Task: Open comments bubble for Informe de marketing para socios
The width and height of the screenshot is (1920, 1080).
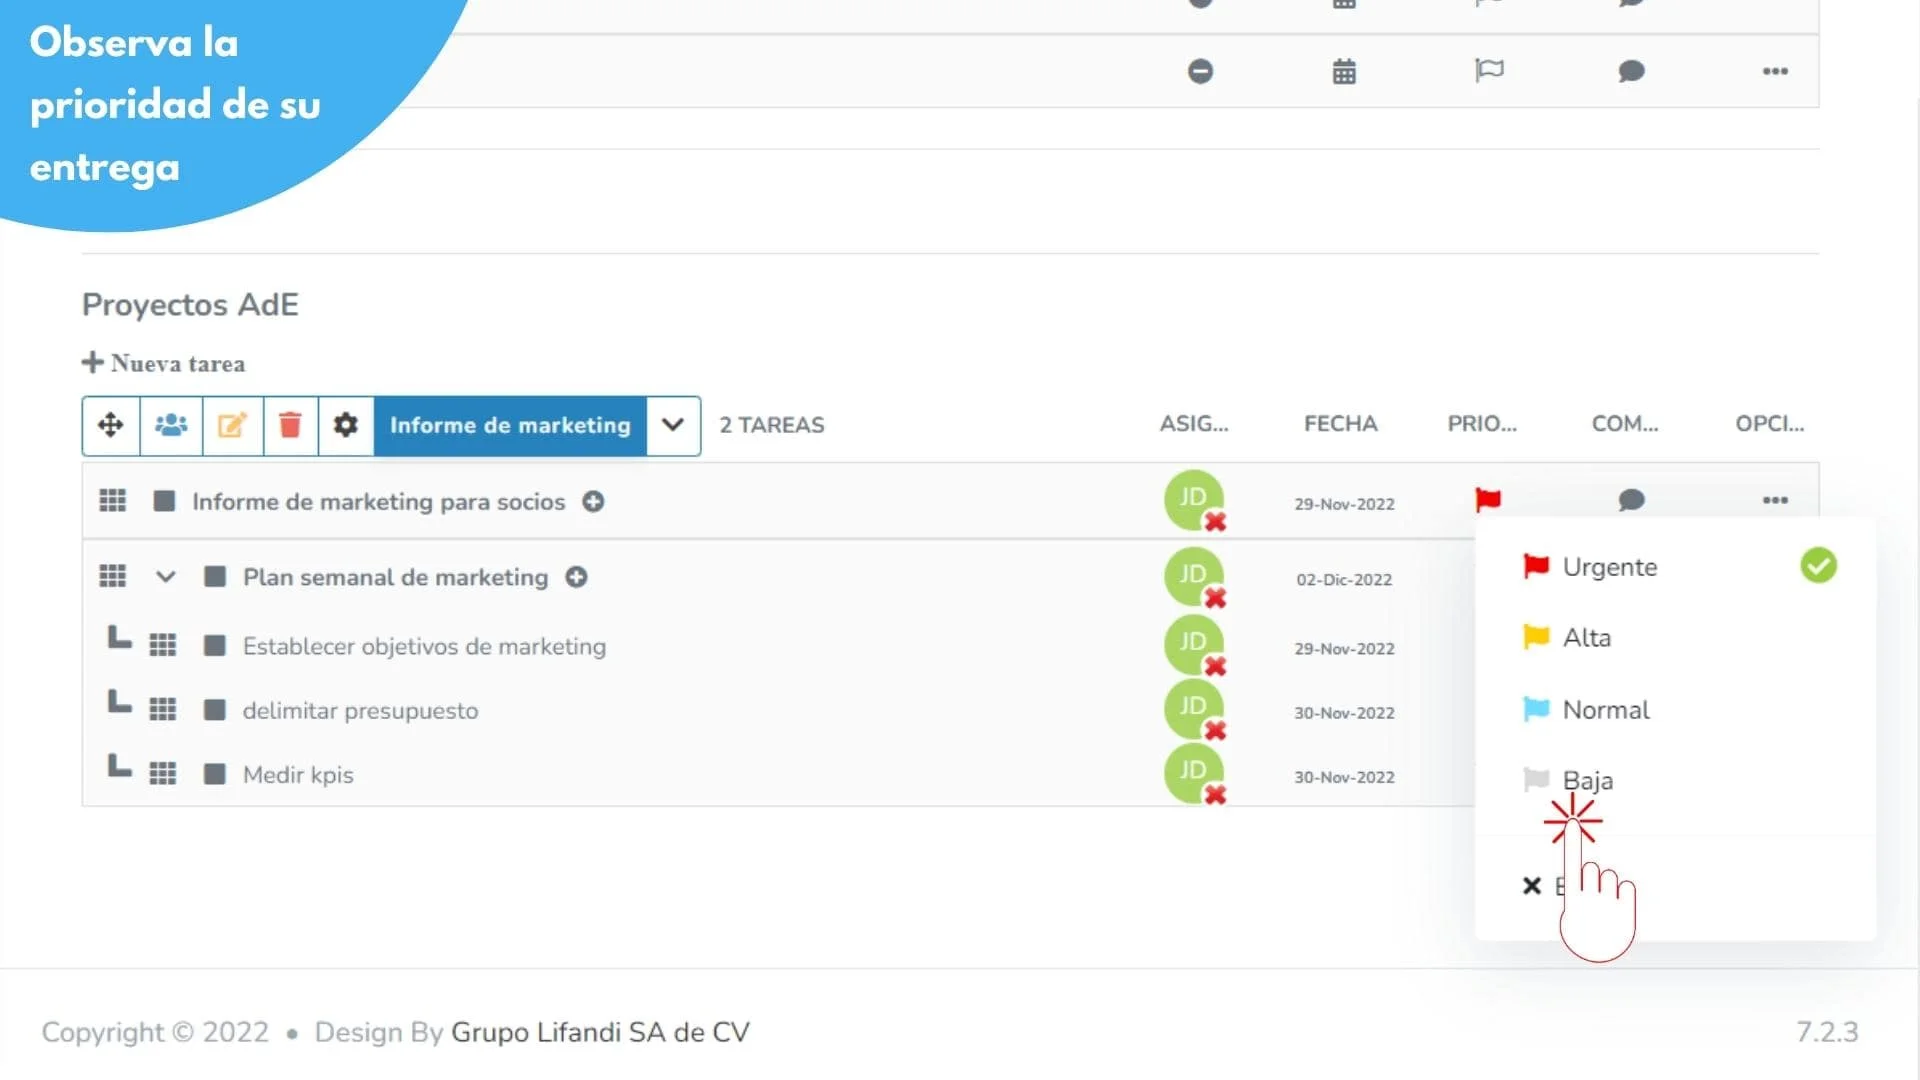Action: click(1630, 500)
